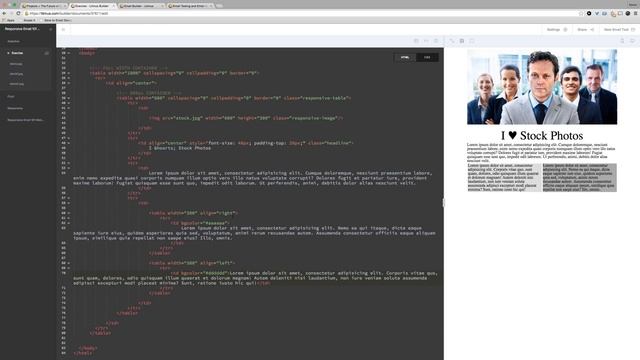Image resolution: width=640 pixels, height=360 pixels.
Task: Bookmark this page with the star icon
Action: [581, 13]
